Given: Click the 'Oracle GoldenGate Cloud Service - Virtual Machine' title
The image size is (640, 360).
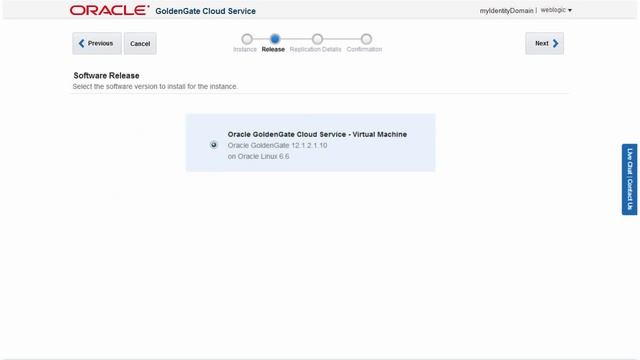Looking at the screenshot, I should pos(317,134).
